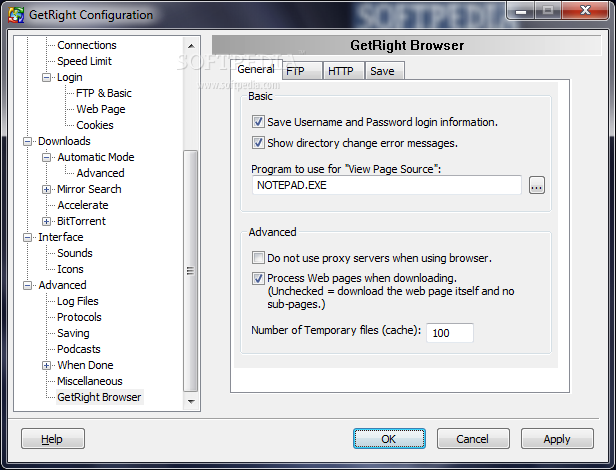This screenshot has height=470, width=616.
Task: Close the GetRight Configuration window
Action: (585, 10)
